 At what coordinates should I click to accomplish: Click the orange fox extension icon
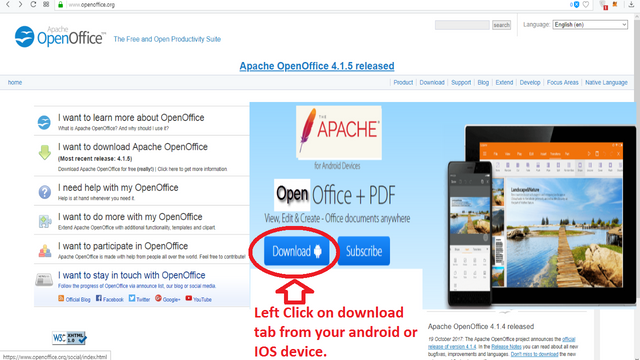(615, 4)
